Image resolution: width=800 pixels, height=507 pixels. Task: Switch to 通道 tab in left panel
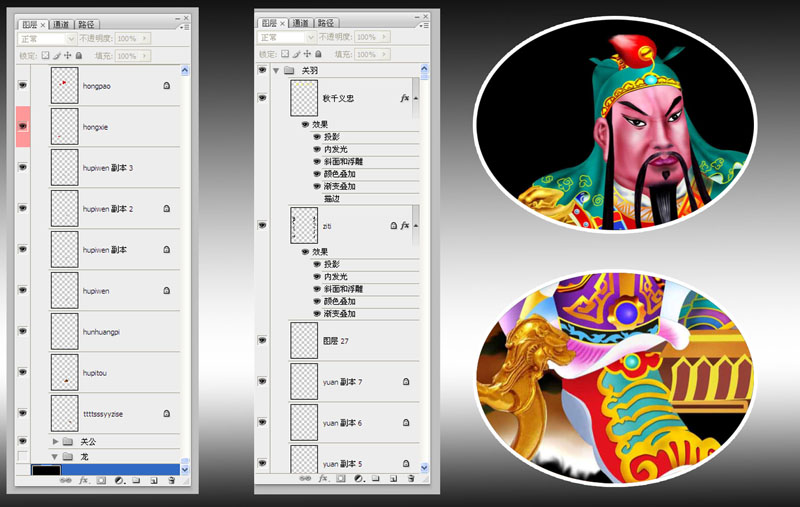61,24
